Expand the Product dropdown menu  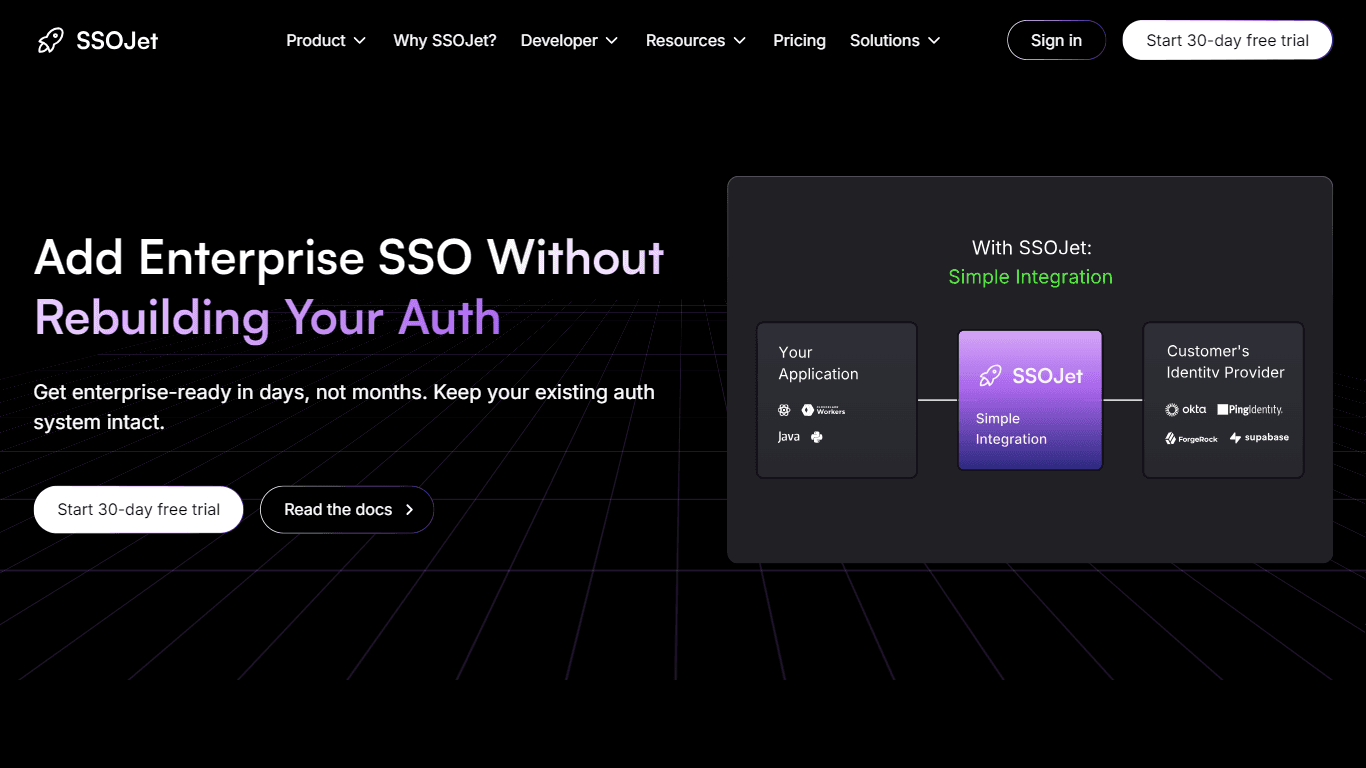point(326,41)
